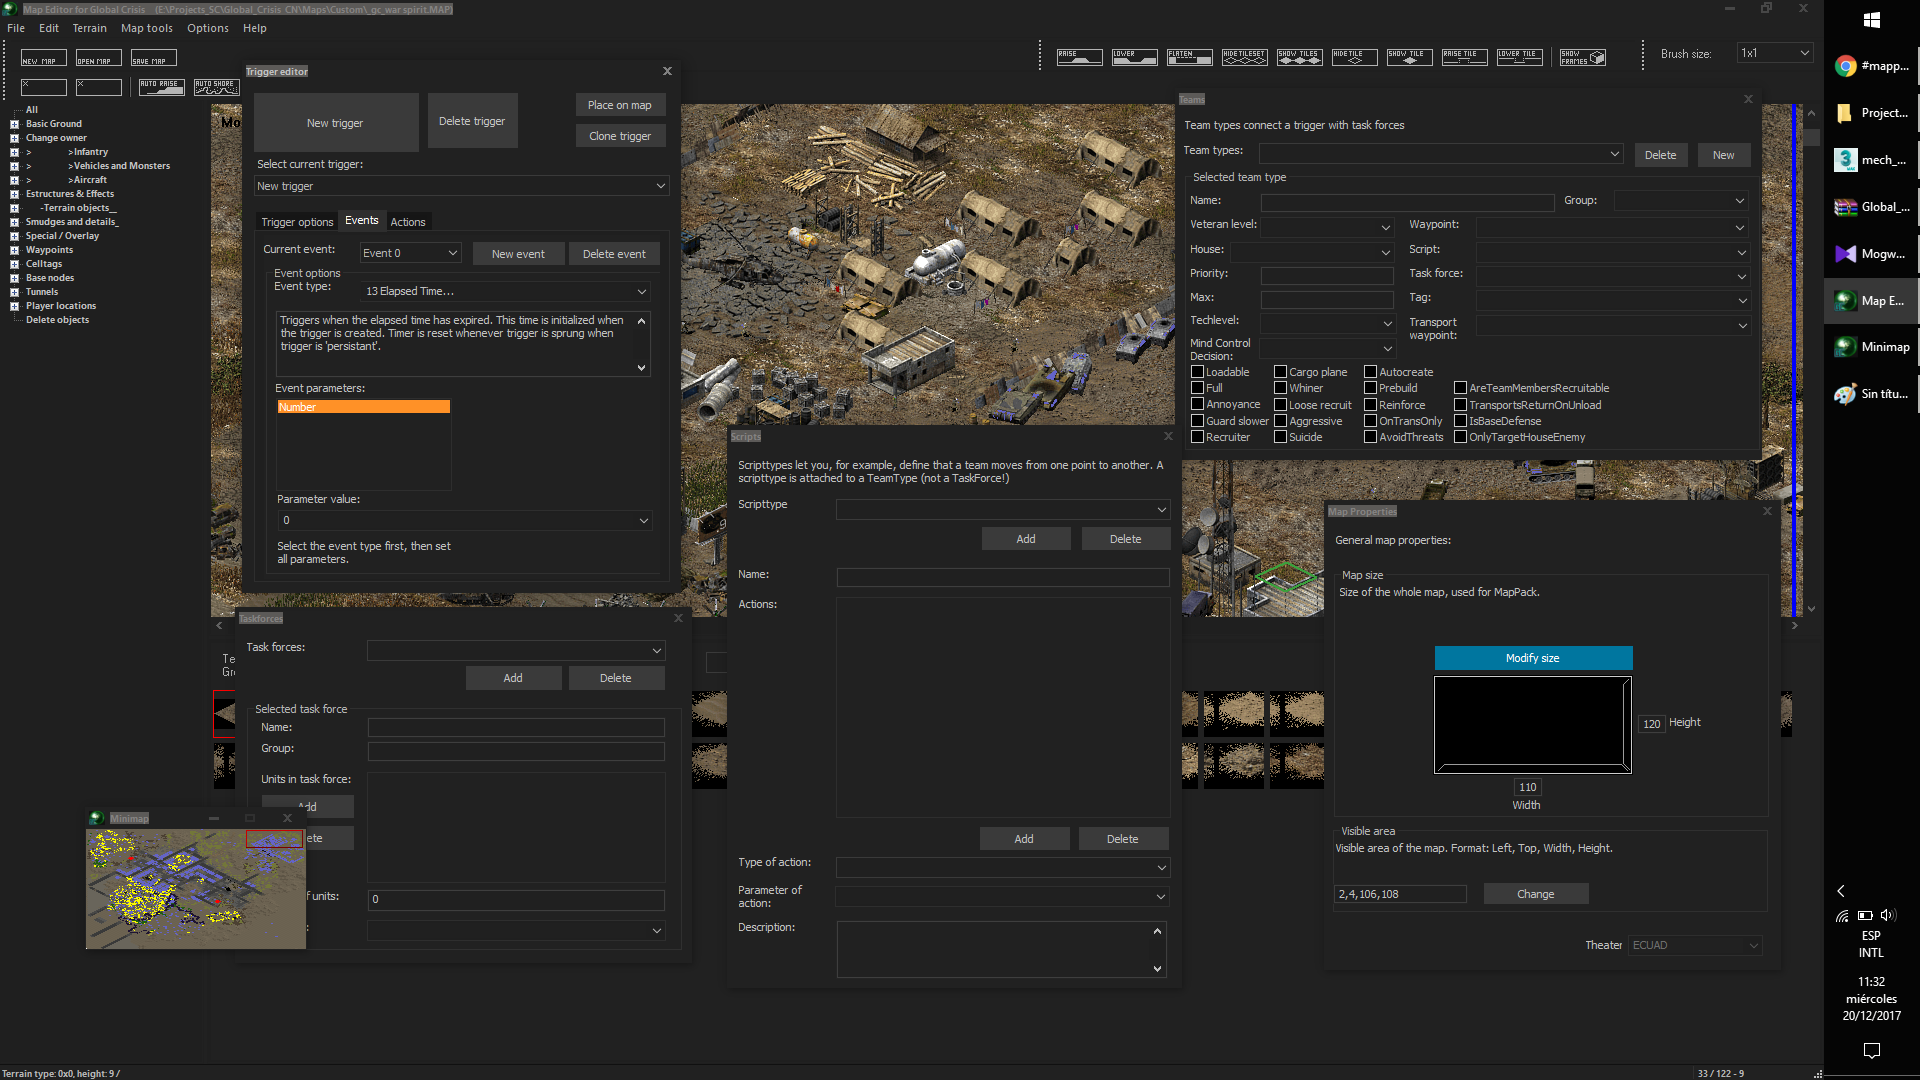Click the New Map toolbar icon
Screen dimensions: 1920x1080
43,58
